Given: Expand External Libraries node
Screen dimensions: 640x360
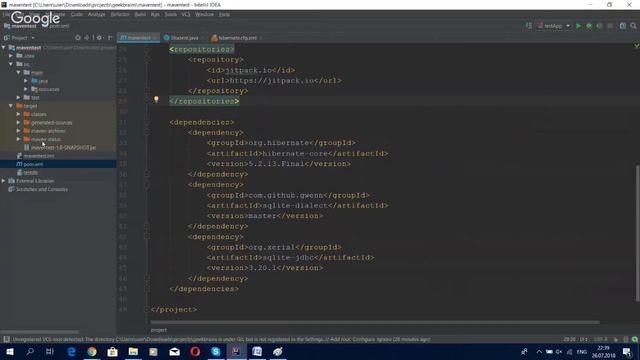Looking at the screenshot, I should [4, 180].
